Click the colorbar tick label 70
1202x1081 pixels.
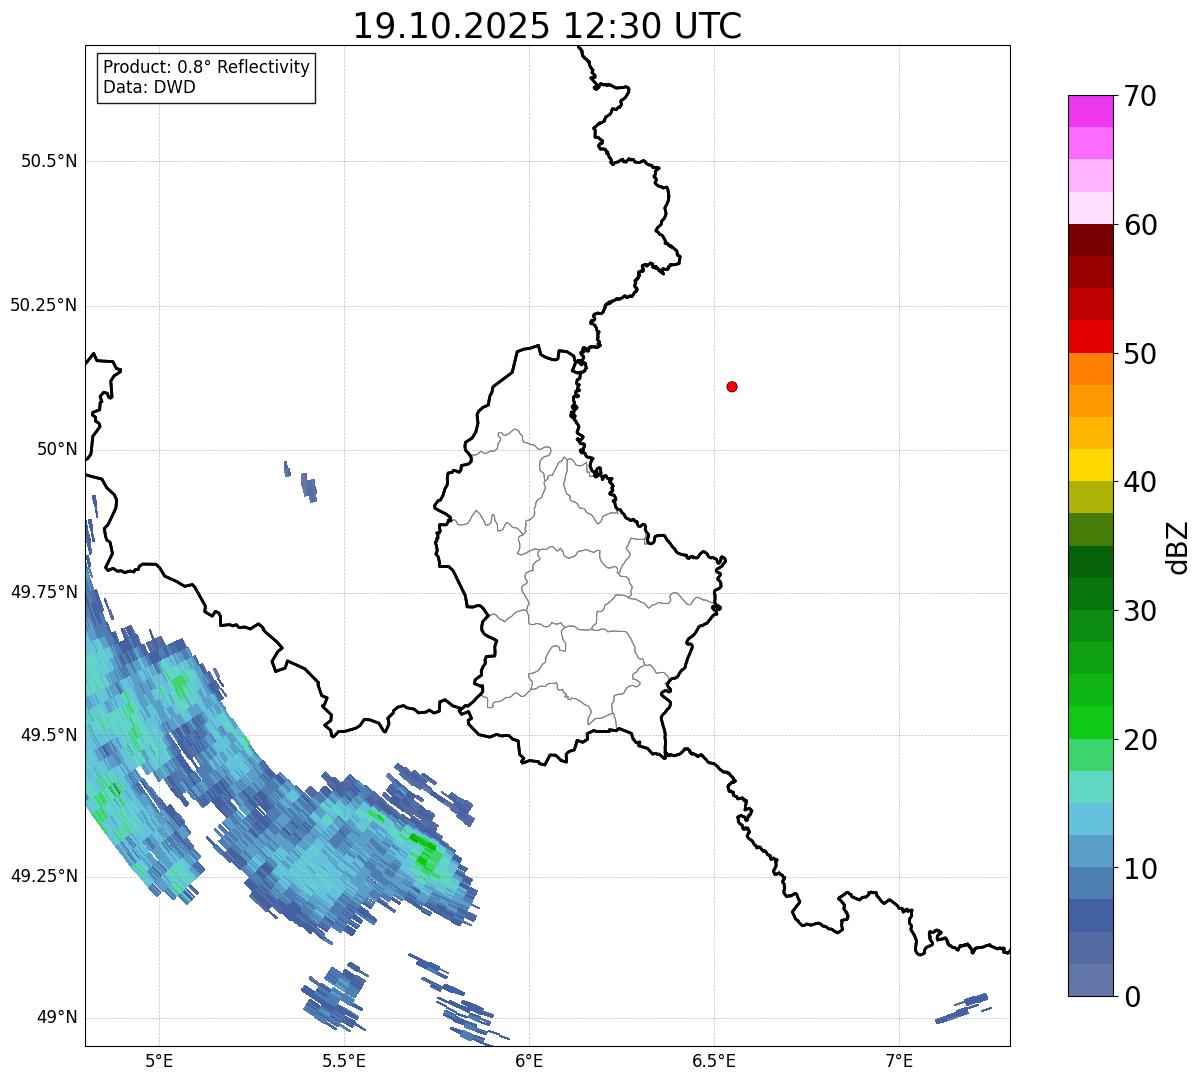click(x=1140, y=96)
